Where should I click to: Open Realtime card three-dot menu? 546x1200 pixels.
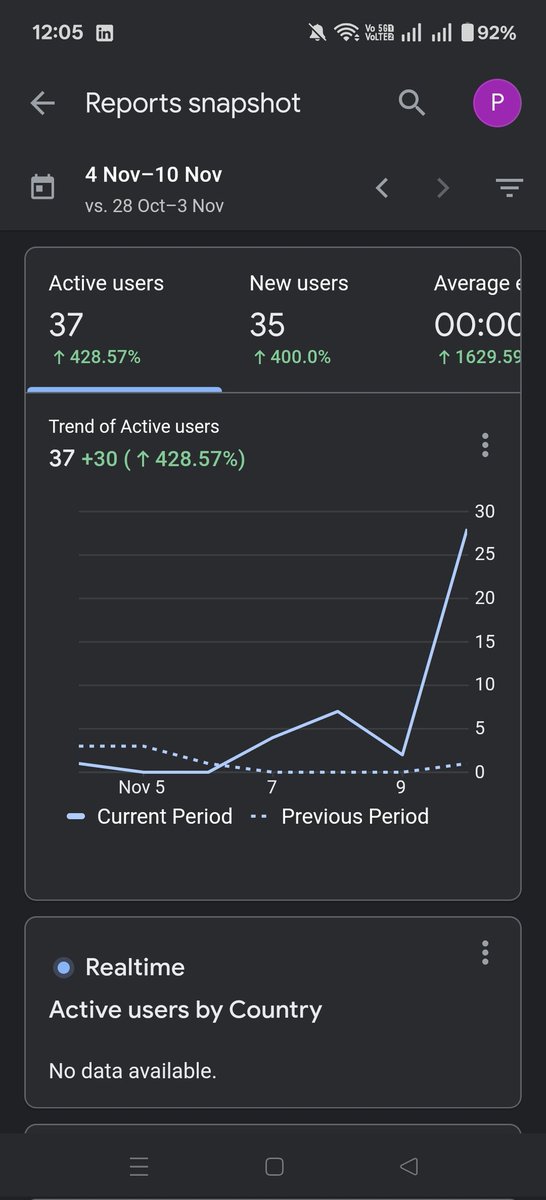(485, 953)
